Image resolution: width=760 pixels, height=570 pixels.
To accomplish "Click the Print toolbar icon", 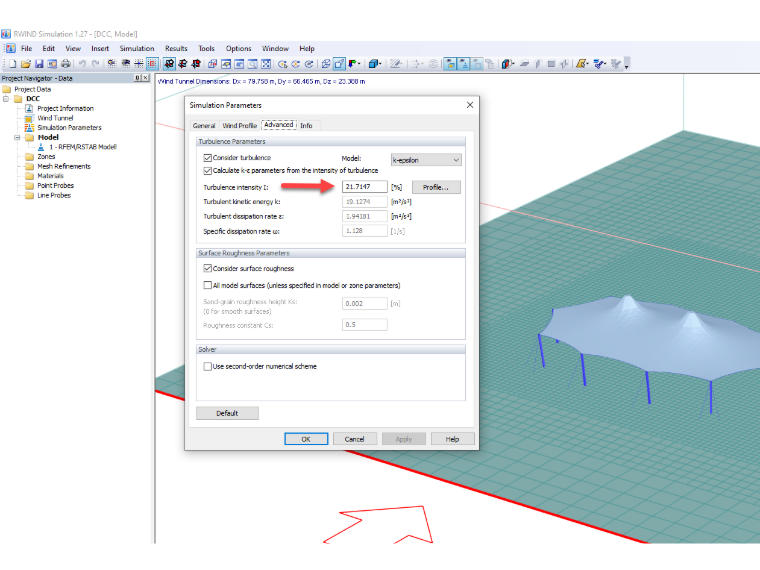I will point(66,63).
